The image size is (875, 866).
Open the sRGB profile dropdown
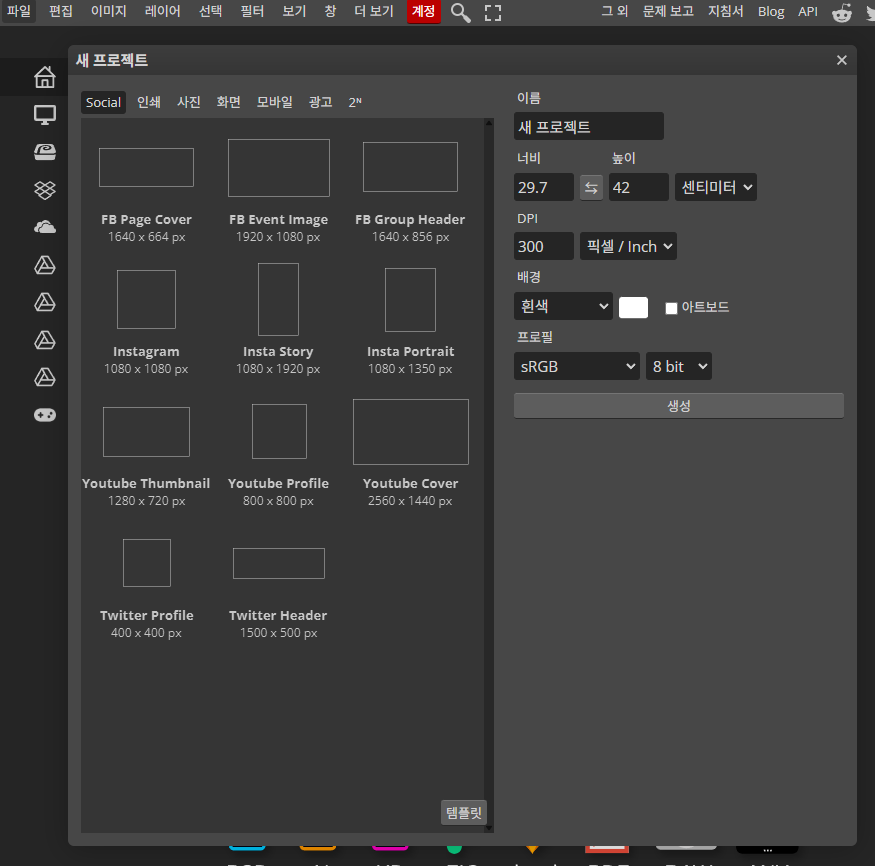tap(576, 366)
